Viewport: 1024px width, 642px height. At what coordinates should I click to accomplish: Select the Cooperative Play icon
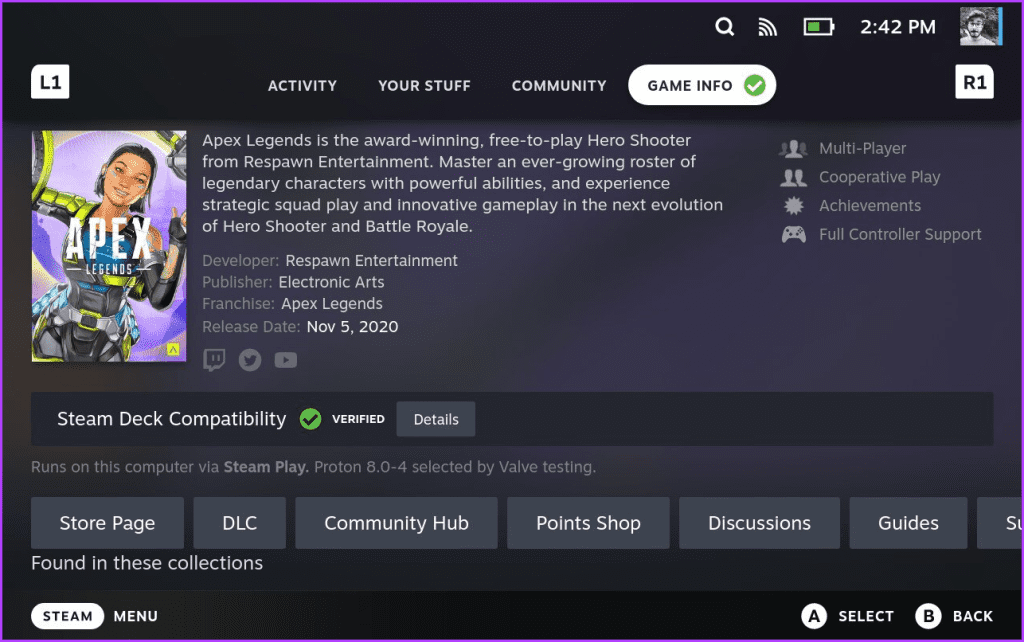click(793, 177)
